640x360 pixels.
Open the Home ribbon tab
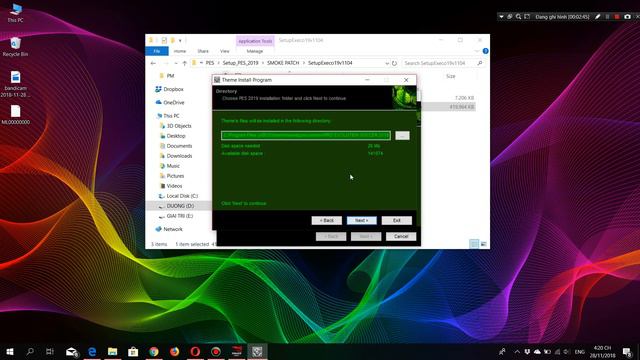[180, 51]
